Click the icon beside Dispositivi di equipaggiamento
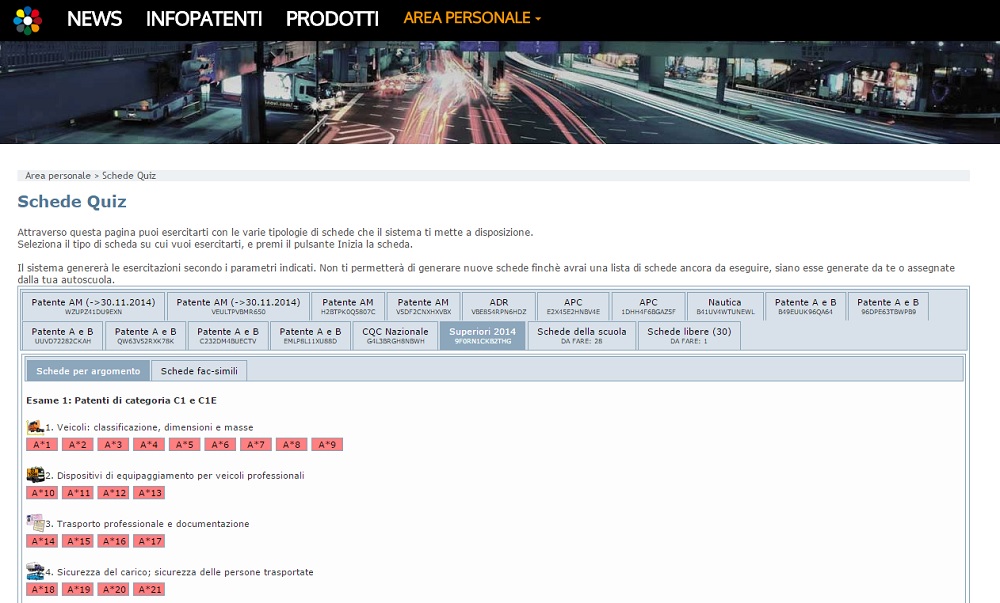The width and height of the screenshot is (1000, 603). pyautogui.click(x=35, y=475)
